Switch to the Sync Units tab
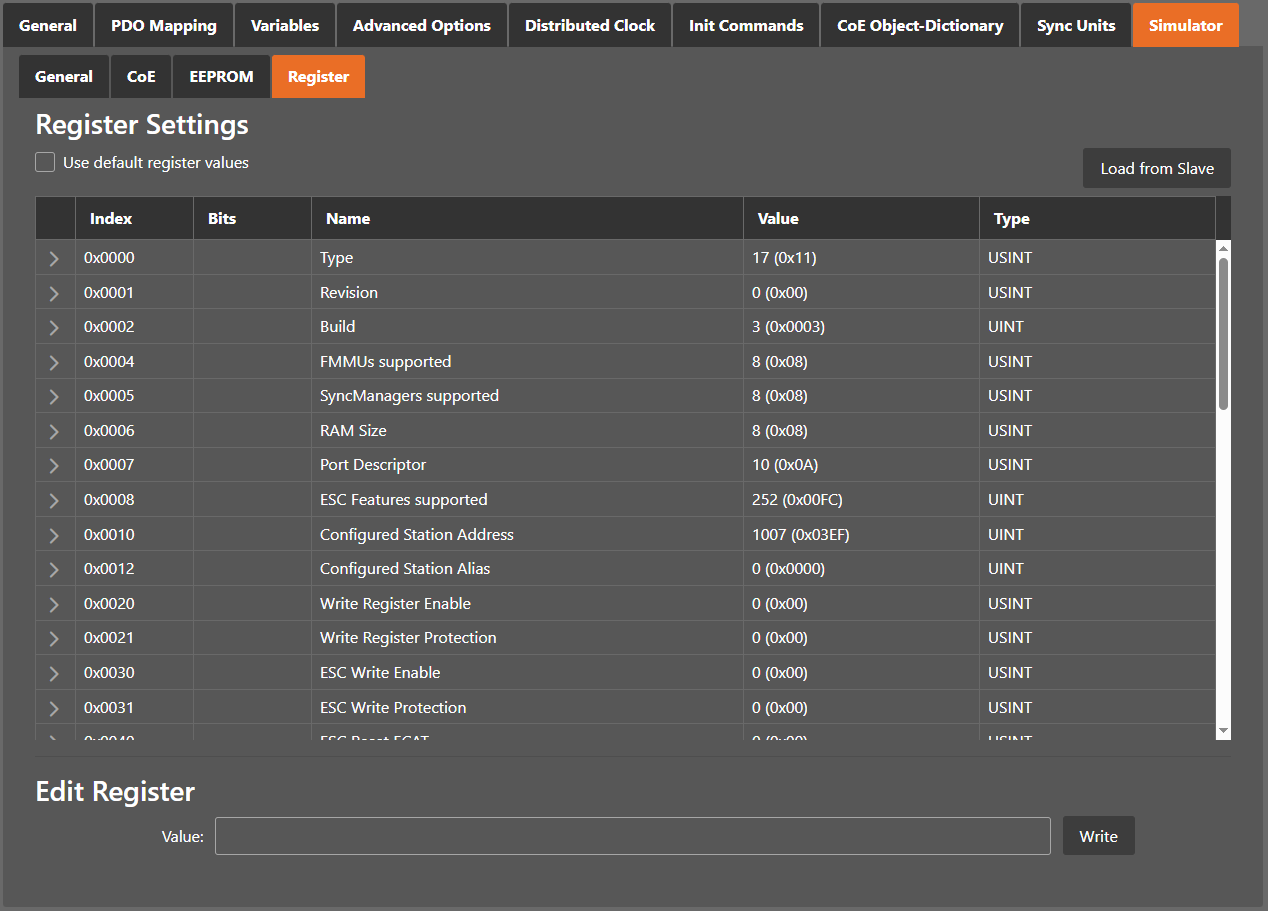 (x=1076, y=25)
